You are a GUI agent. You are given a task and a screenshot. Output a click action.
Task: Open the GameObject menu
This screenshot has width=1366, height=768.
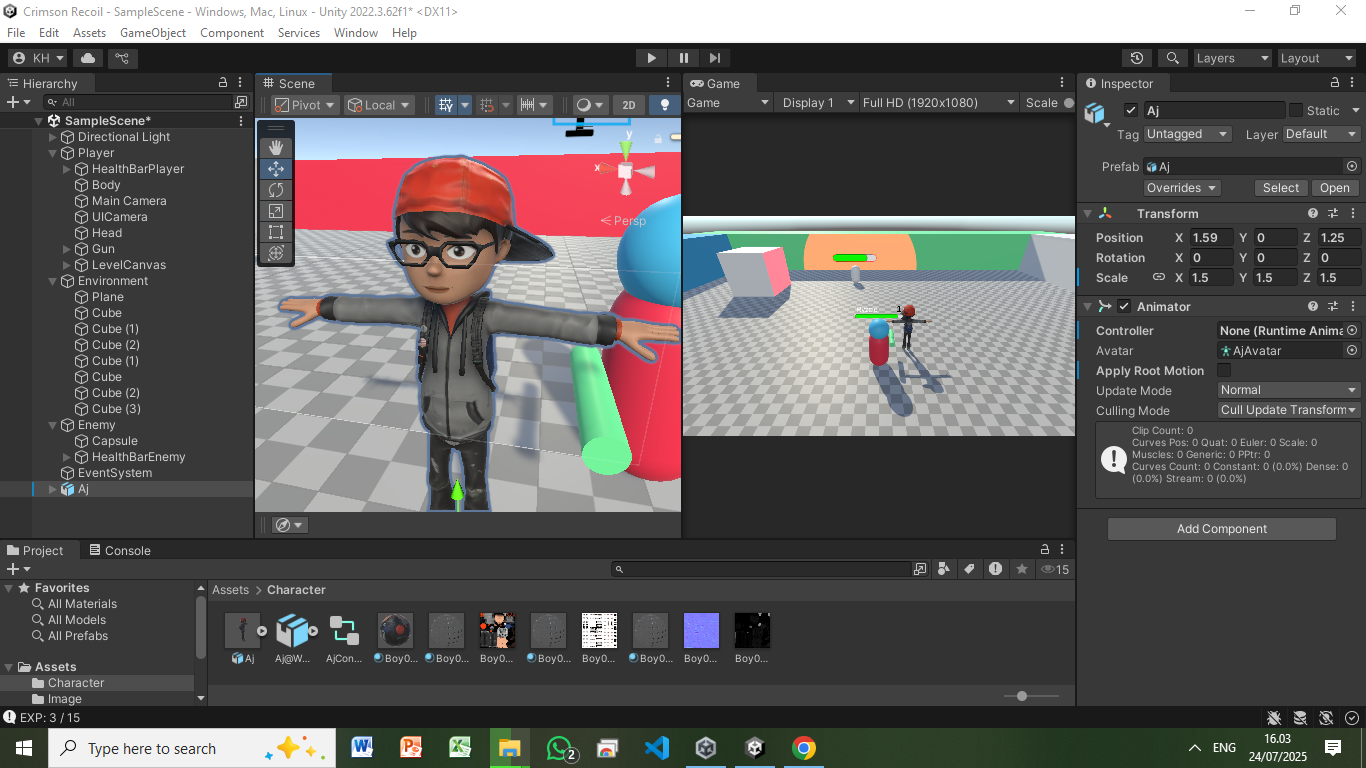(153, 33)
